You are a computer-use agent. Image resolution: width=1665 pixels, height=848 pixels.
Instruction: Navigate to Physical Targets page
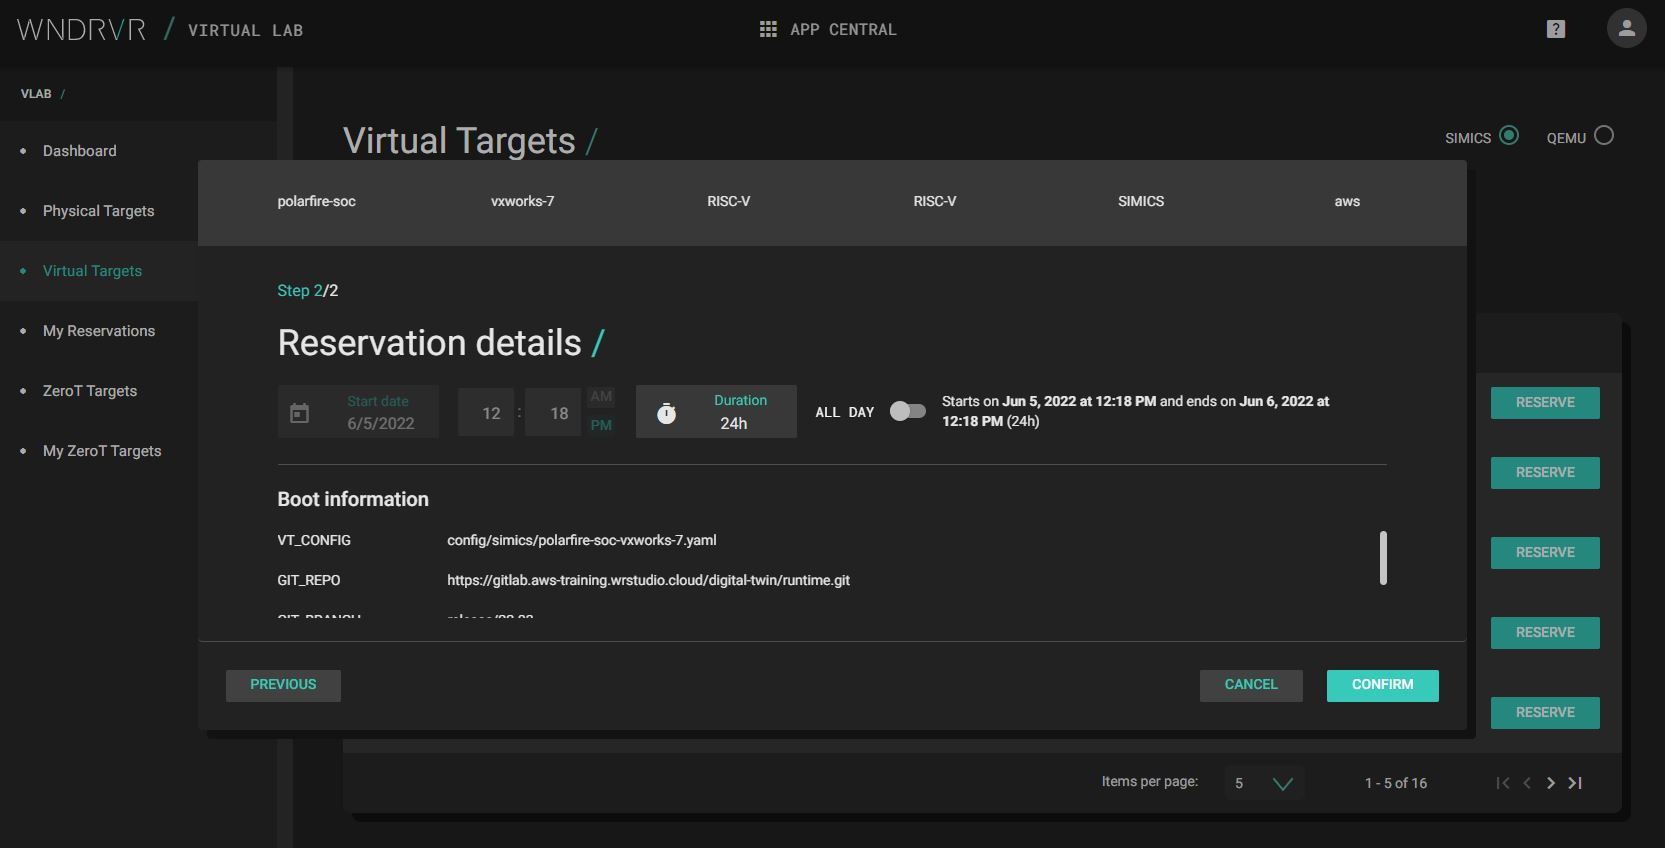coord(98,211)
